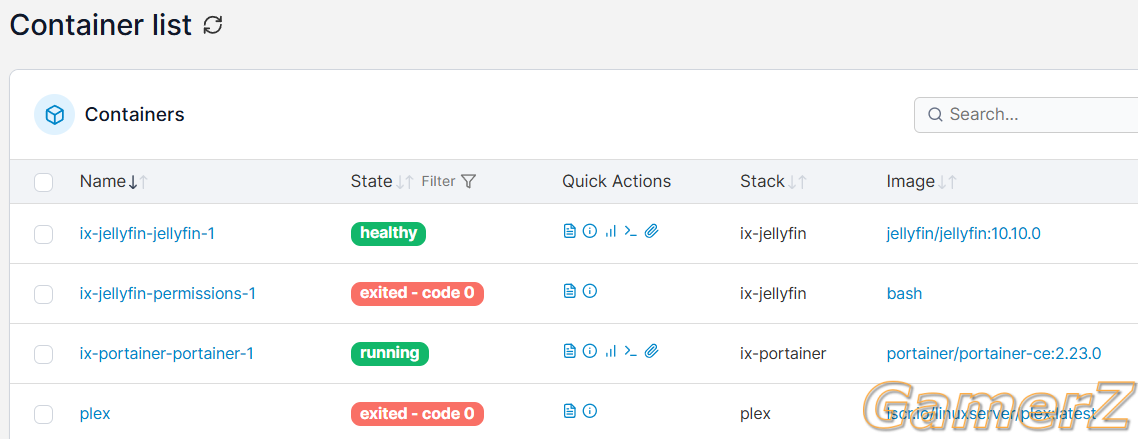This screenshot has height=439, width=1138.
Task: Sort containers by the Image column
Action: 921,181
